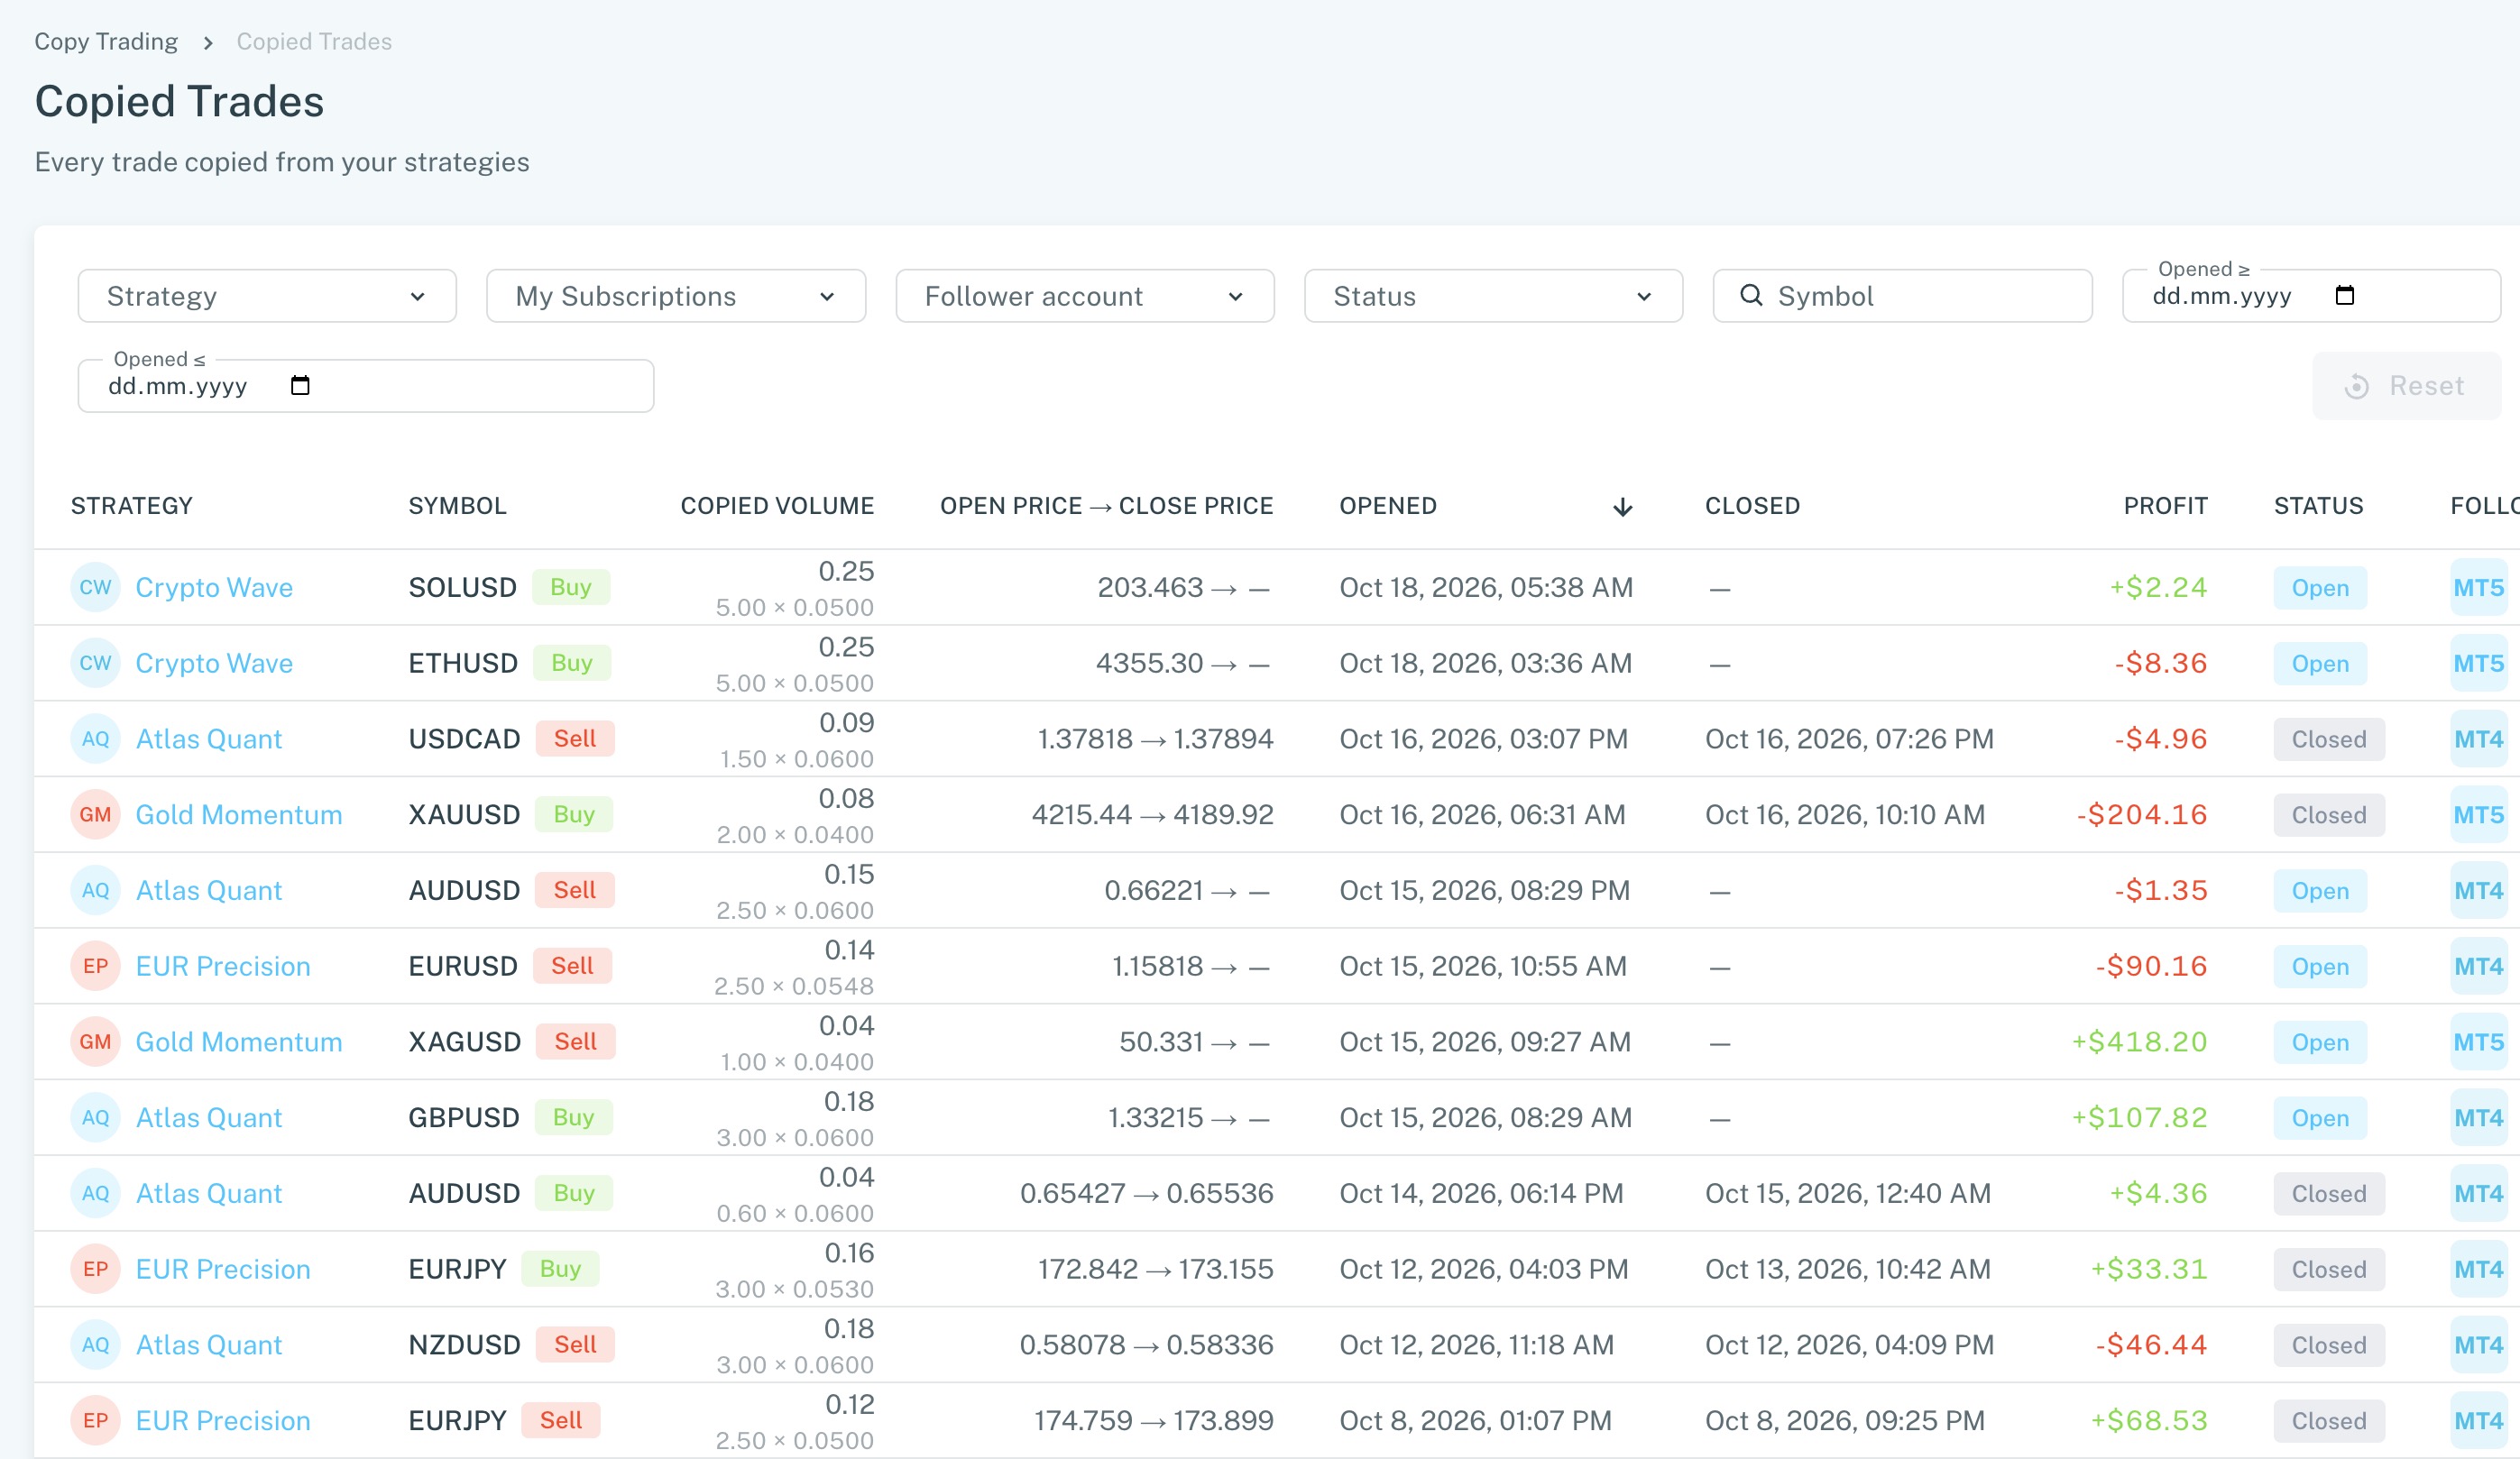This screenshot has width=2520, height=1459.
Task: Open the Opened ≤ calendar picker icon
Action: click(300, 385)
